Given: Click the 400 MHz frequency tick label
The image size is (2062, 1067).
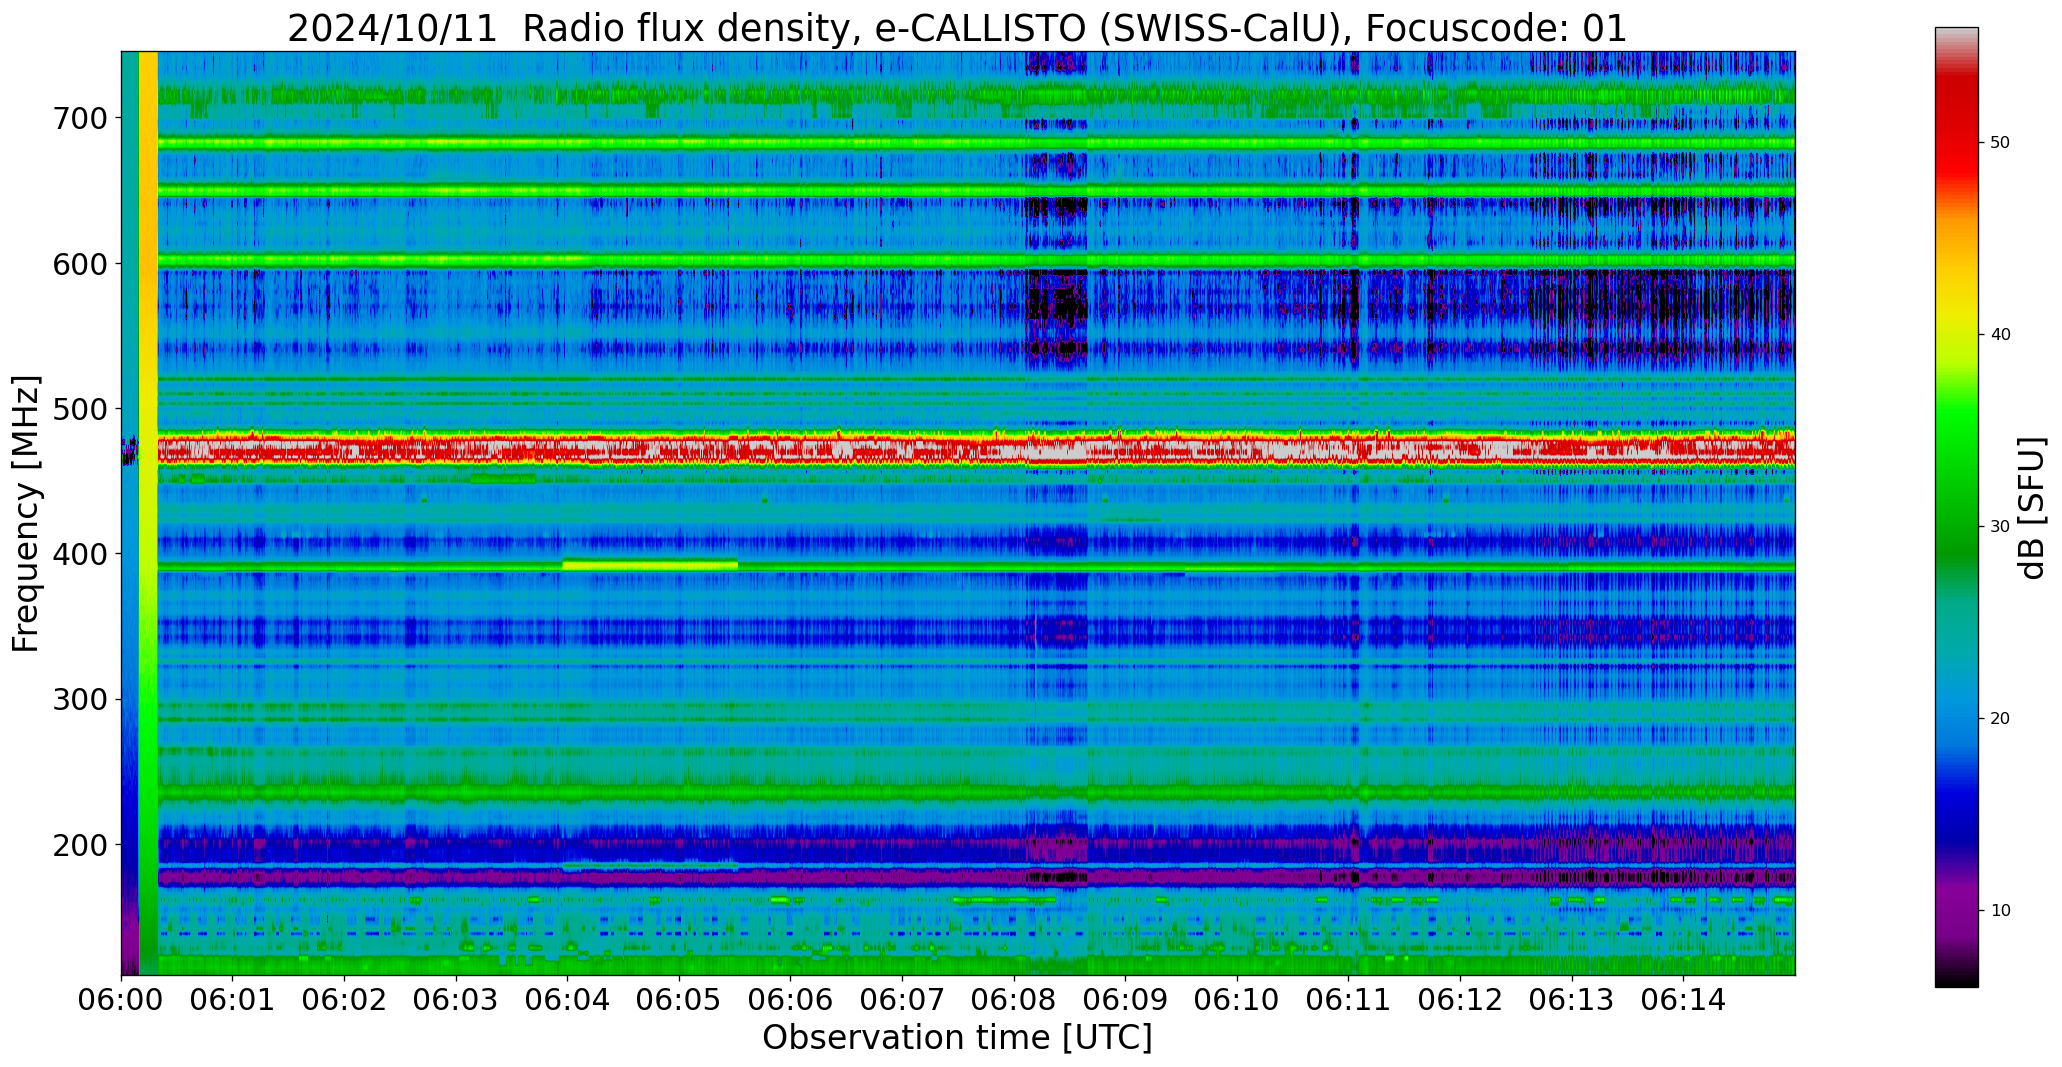Looking at the screenshot, I should click(80, 554).
